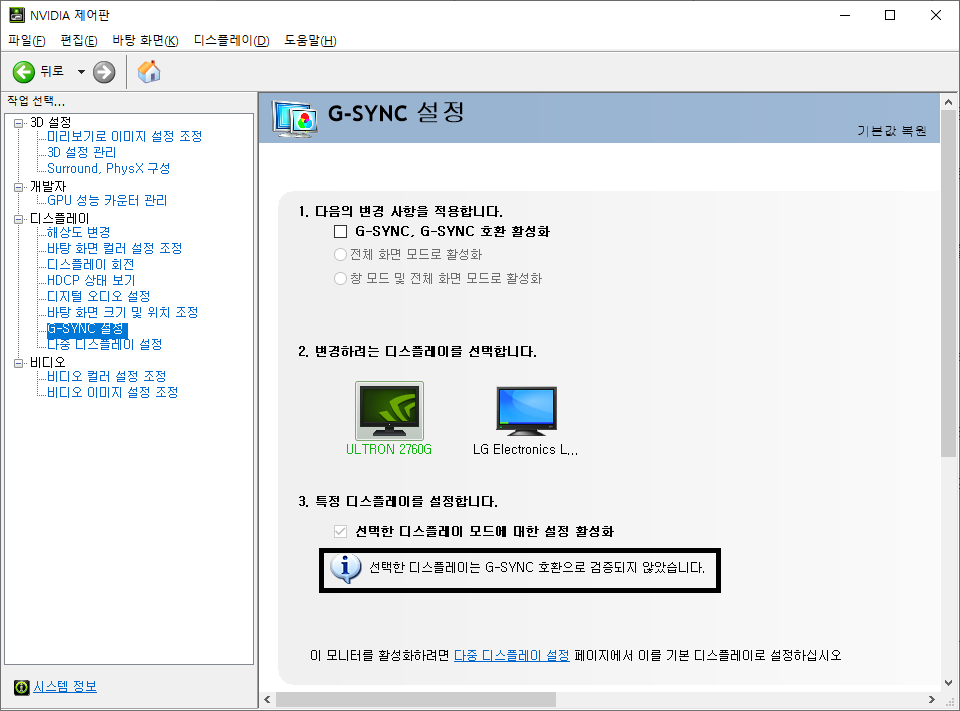Minimize the NVIDIA 제어판 window
960x711 pixels.
pyautogui.click(x=846, y=15)
